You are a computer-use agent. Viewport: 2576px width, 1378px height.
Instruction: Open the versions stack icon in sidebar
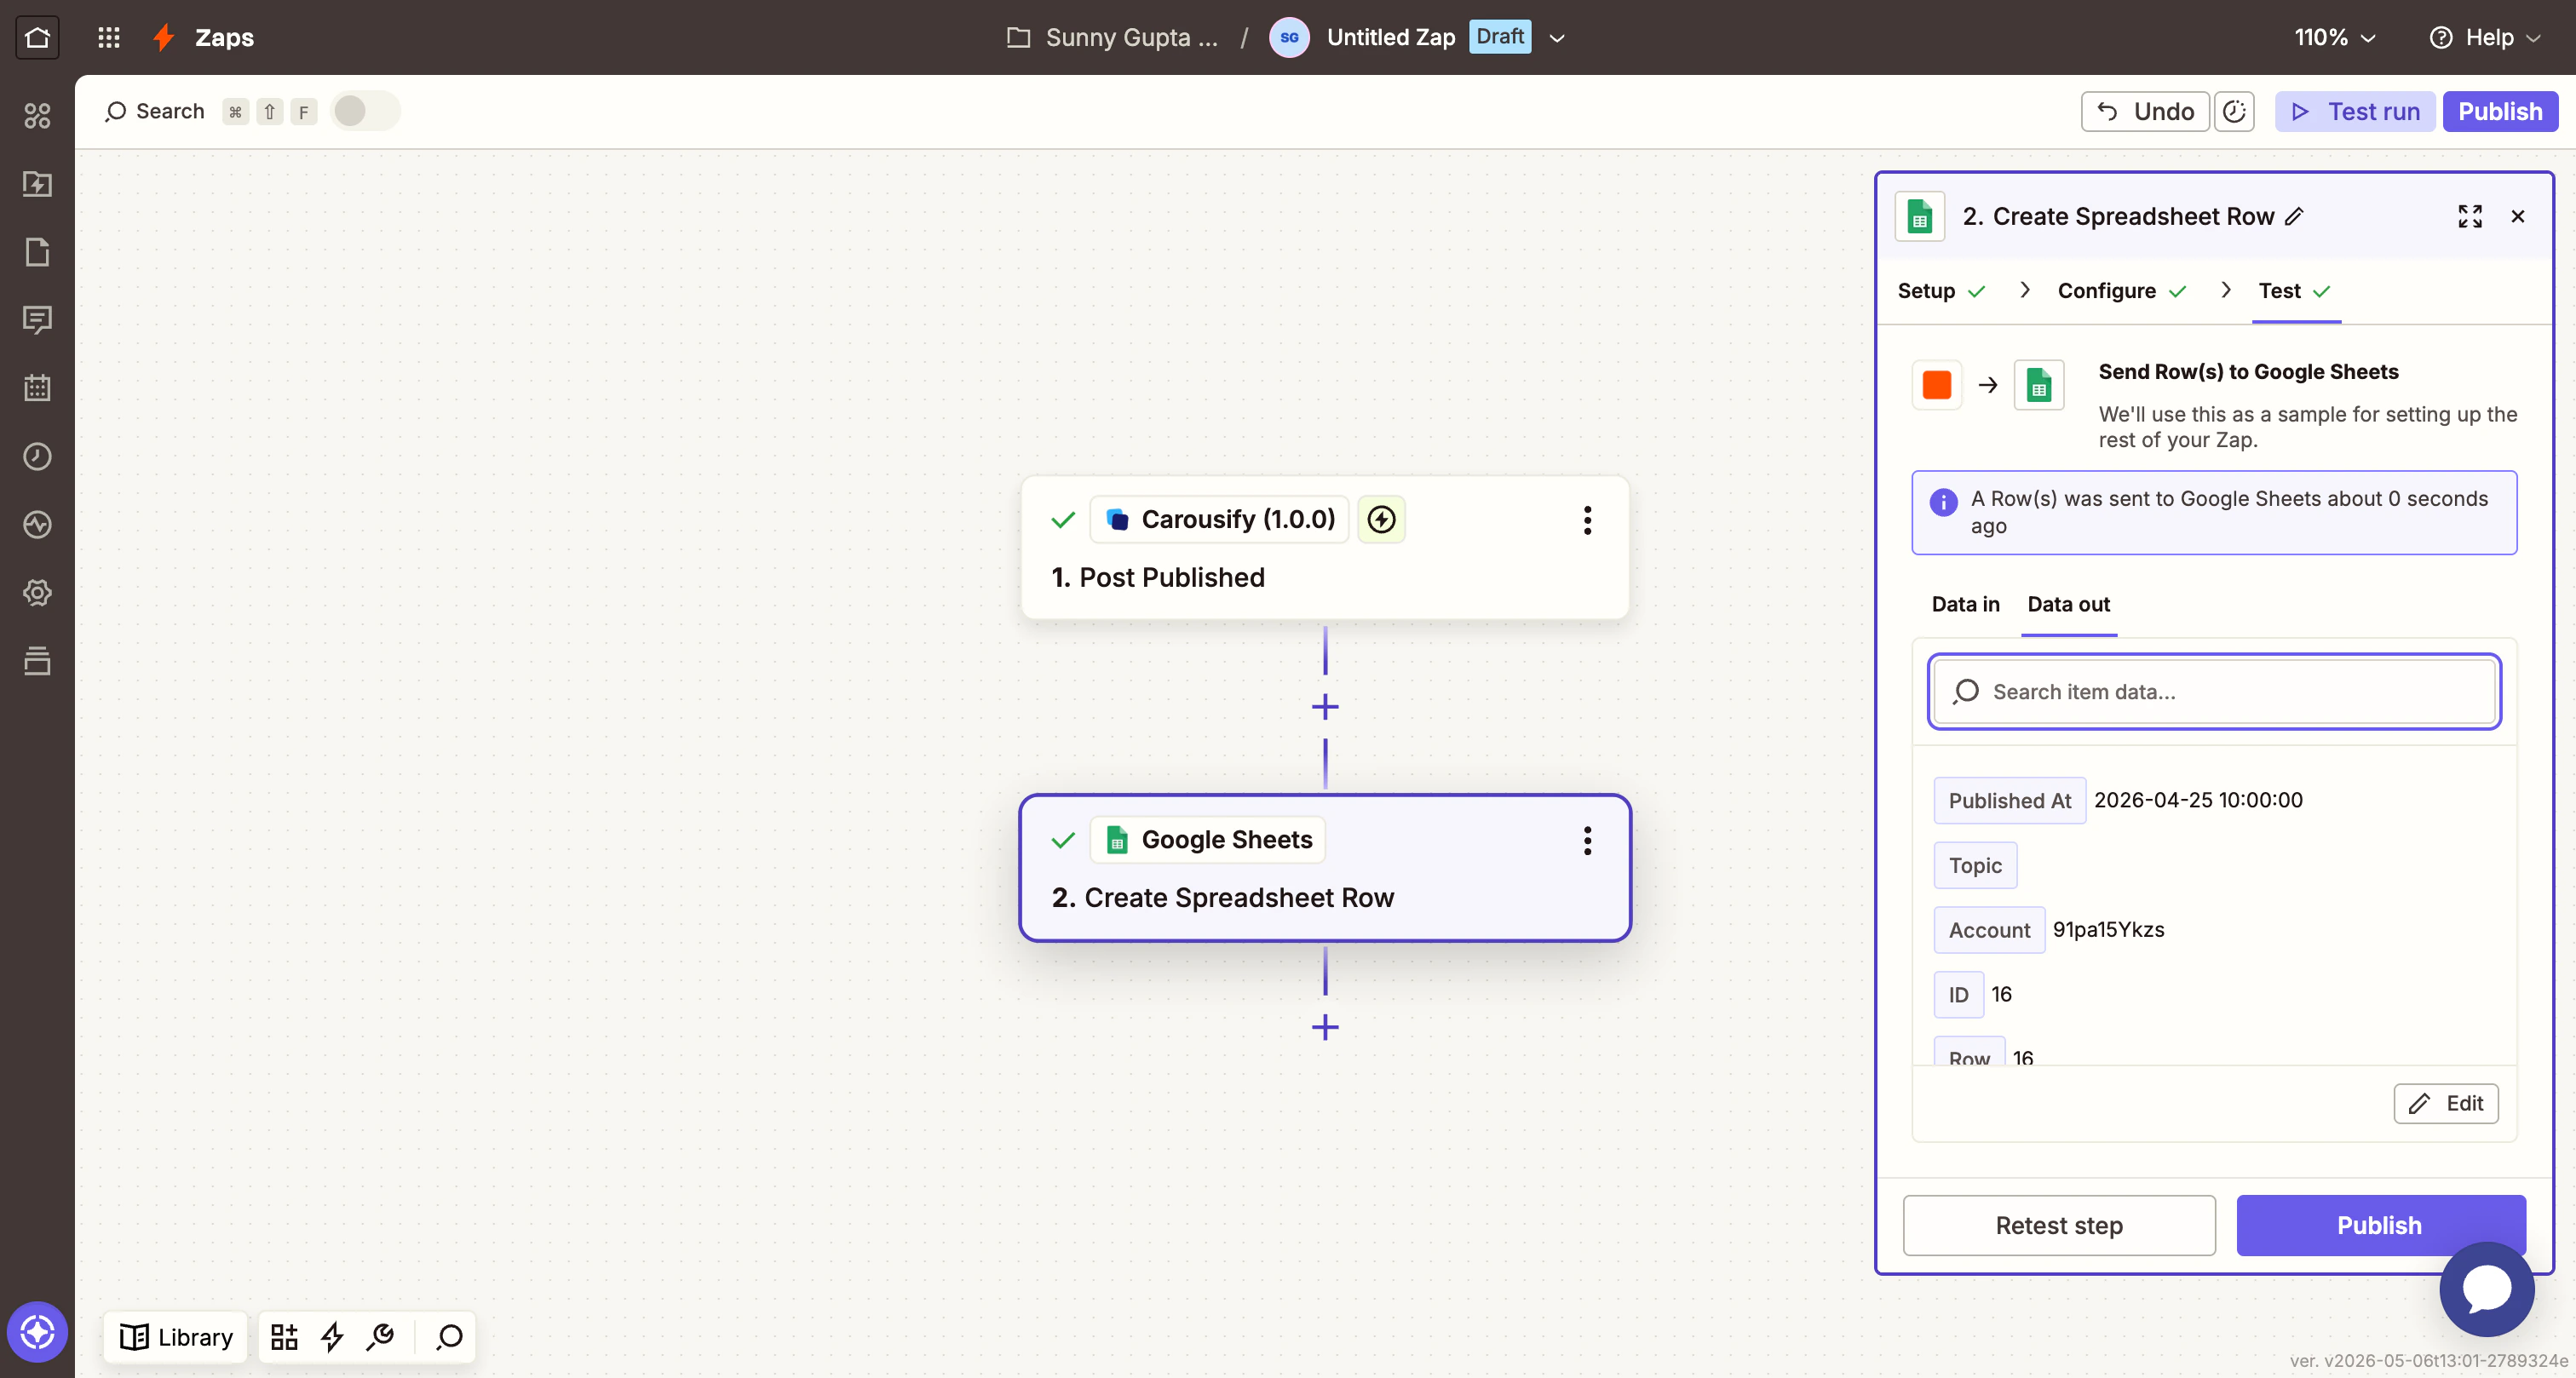(37, 660)
